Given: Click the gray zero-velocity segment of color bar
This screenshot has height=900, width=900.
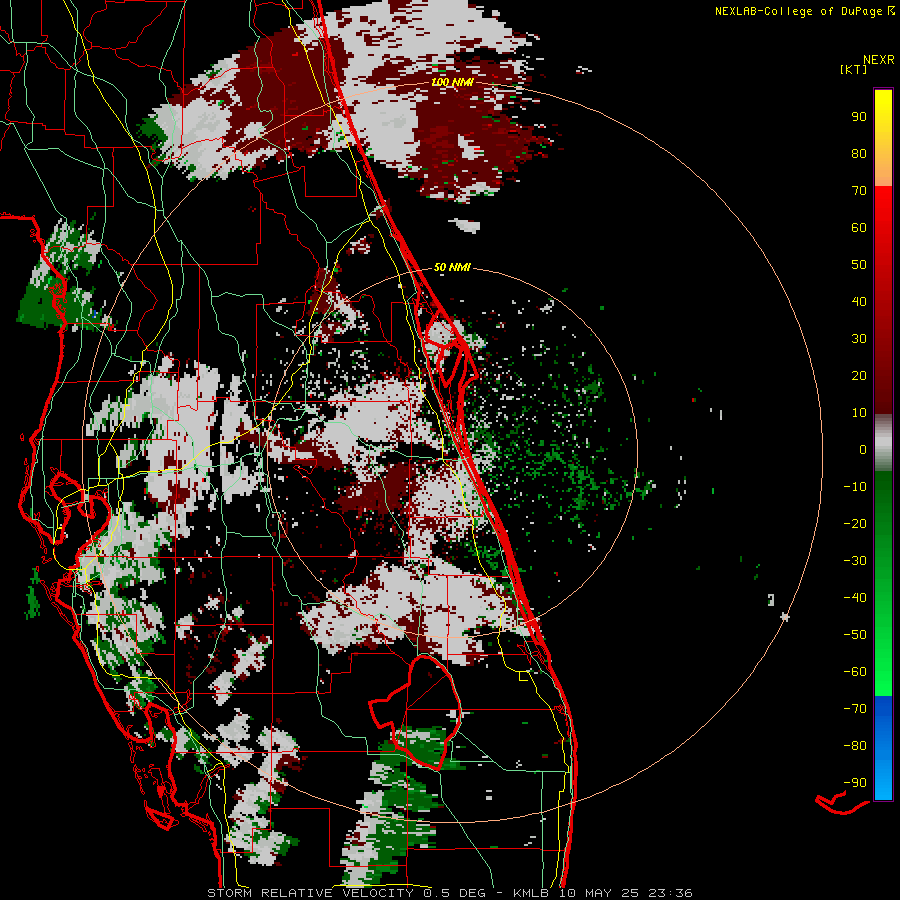Looking at the screenshot, I should coord(883,443).
